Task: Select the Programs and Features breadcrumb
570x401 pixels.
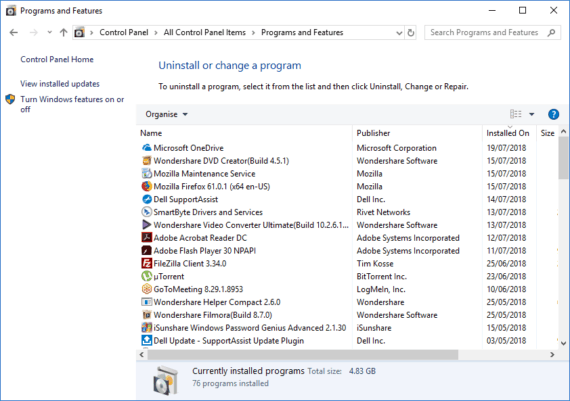Action: coord(302,32)
